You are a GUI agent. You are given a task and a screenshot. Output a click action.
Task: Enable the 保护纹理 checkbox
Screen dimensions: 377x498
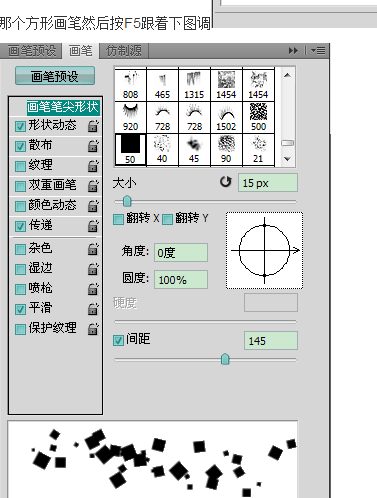pyautogui.click(x=20, y=329)
